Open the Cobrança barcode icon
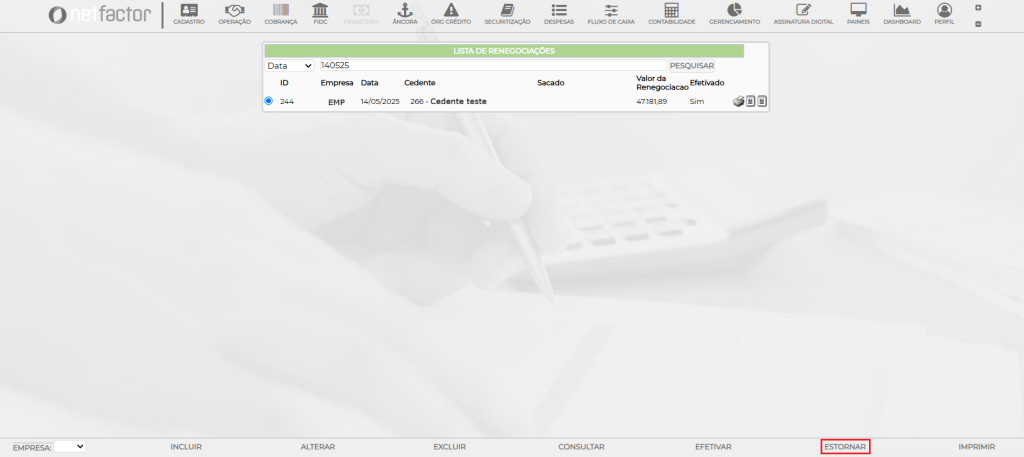The image size is (1024, 457). (x=280, y=11)
